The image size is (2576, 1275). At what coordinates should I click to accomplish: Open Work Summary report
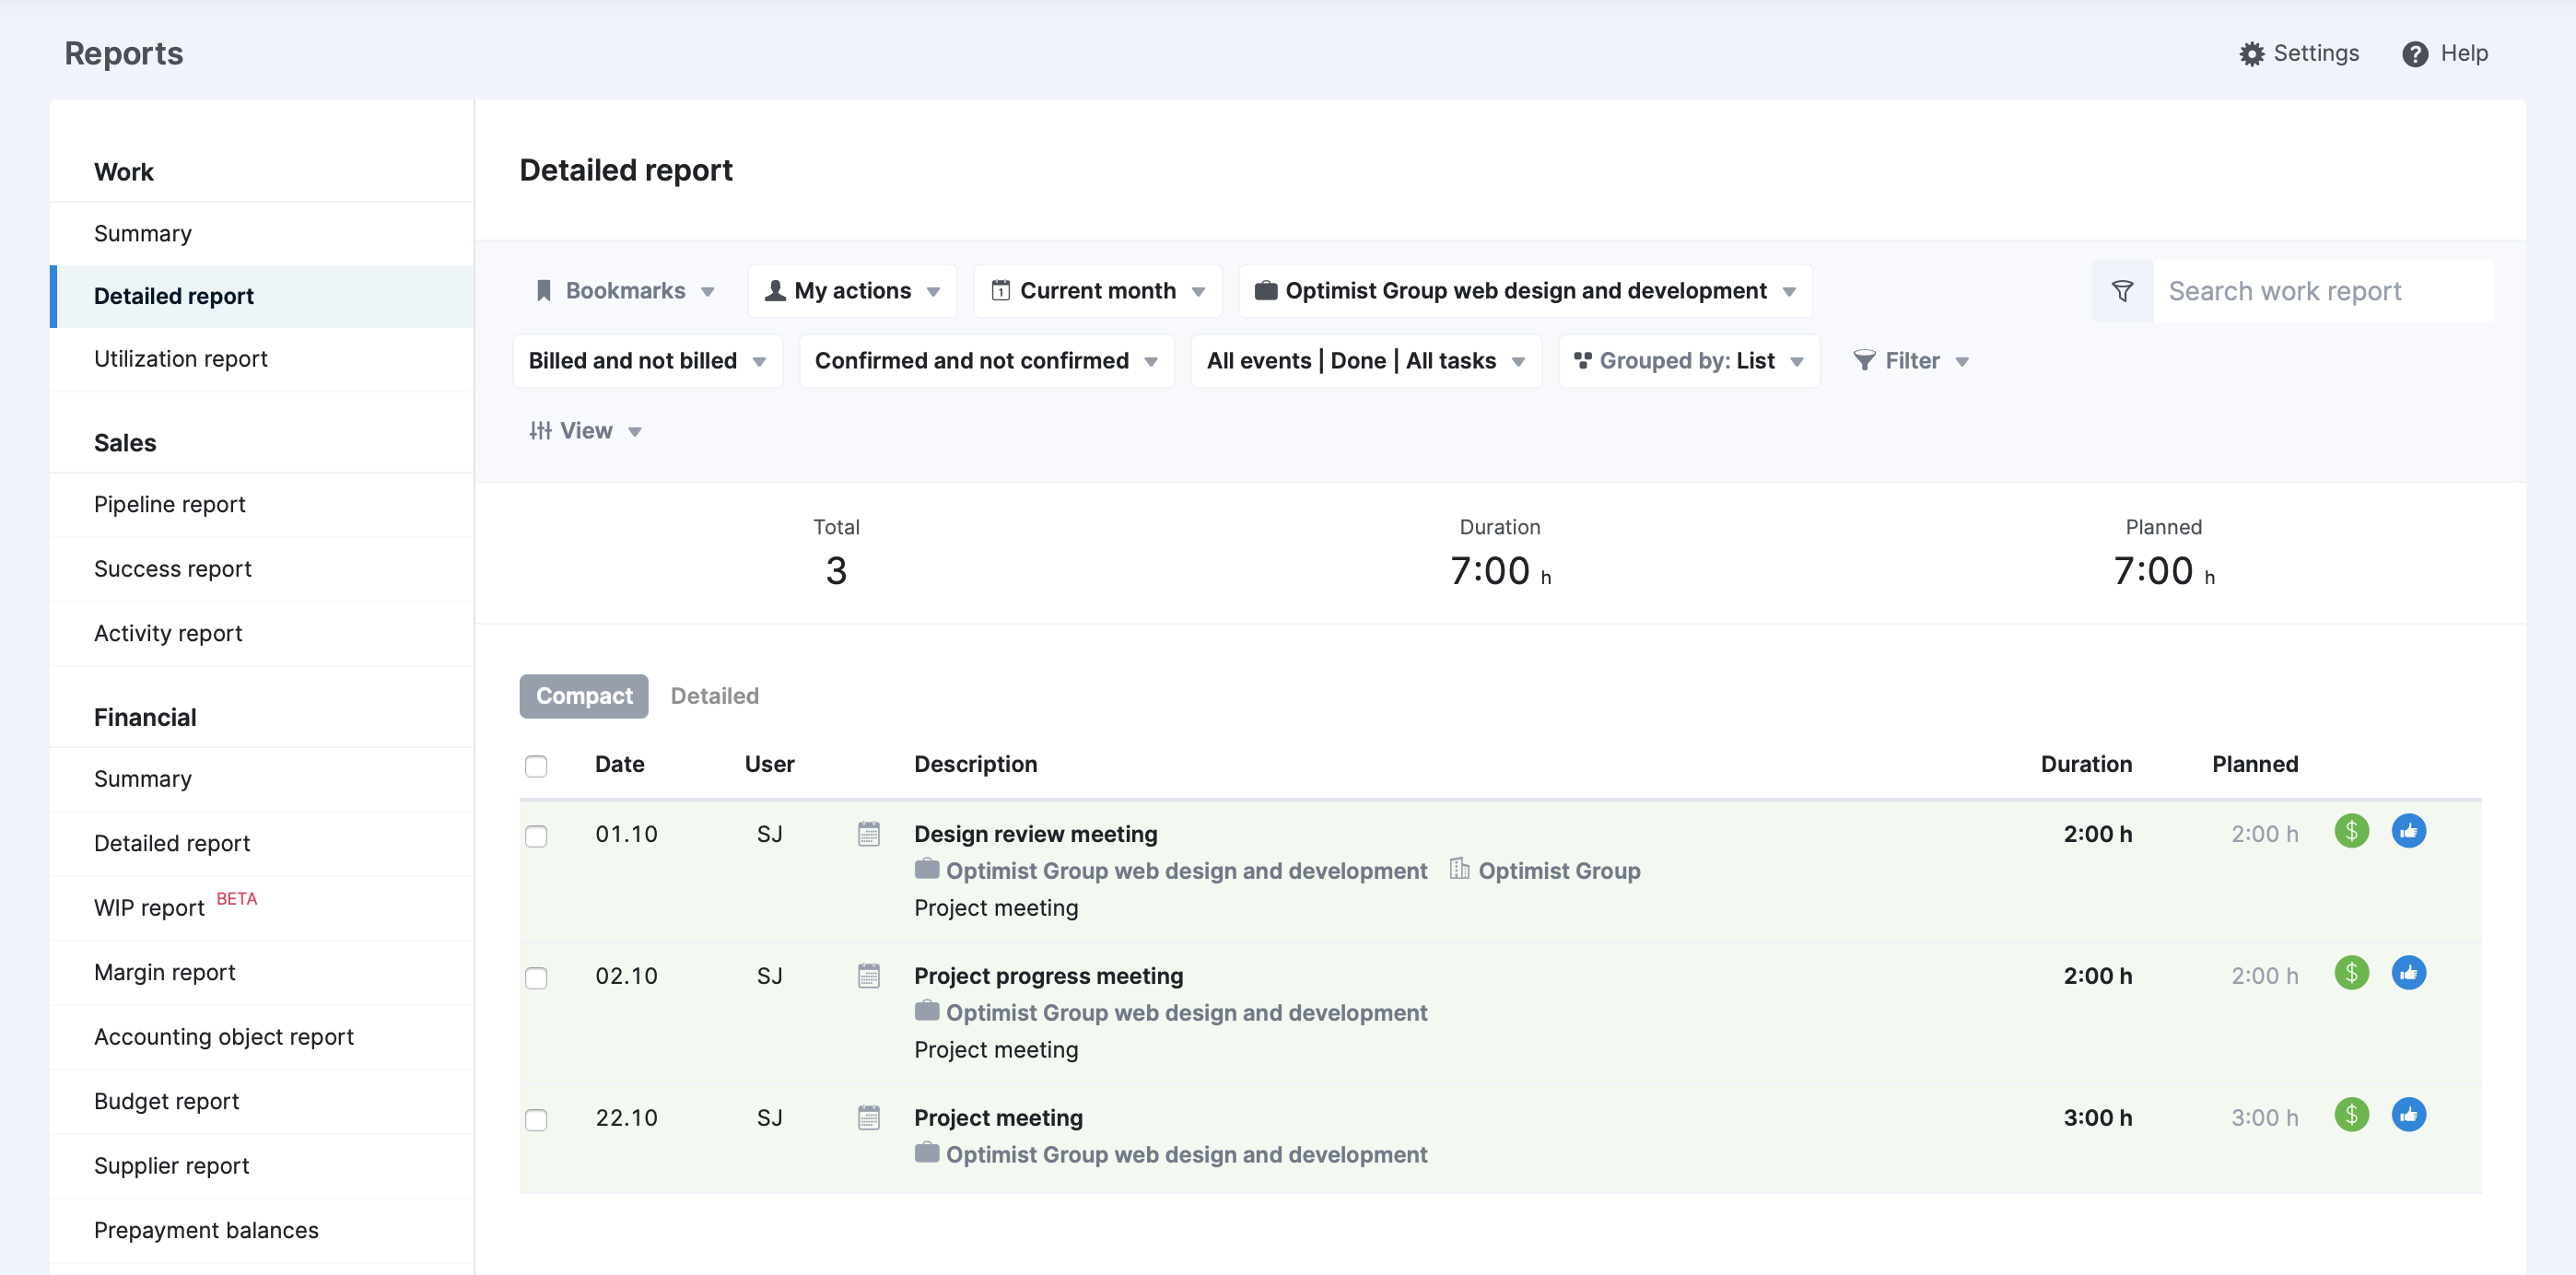pyautogui.click(x=262, y=234)
